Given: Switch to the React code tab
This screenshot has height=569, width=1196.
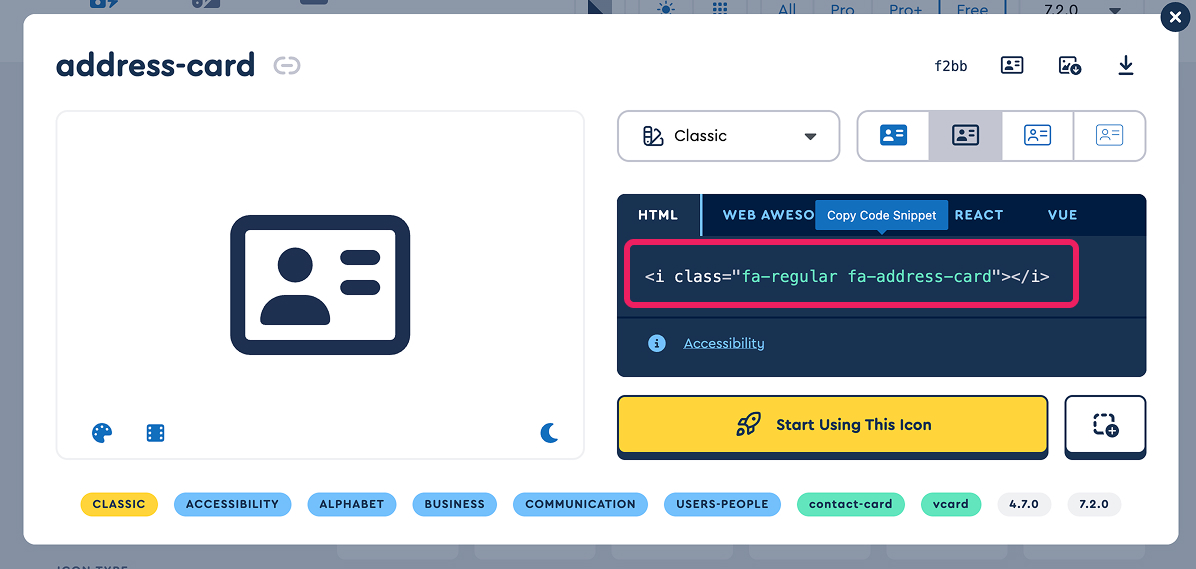Looking at the screenshot, I should [979, 215].
